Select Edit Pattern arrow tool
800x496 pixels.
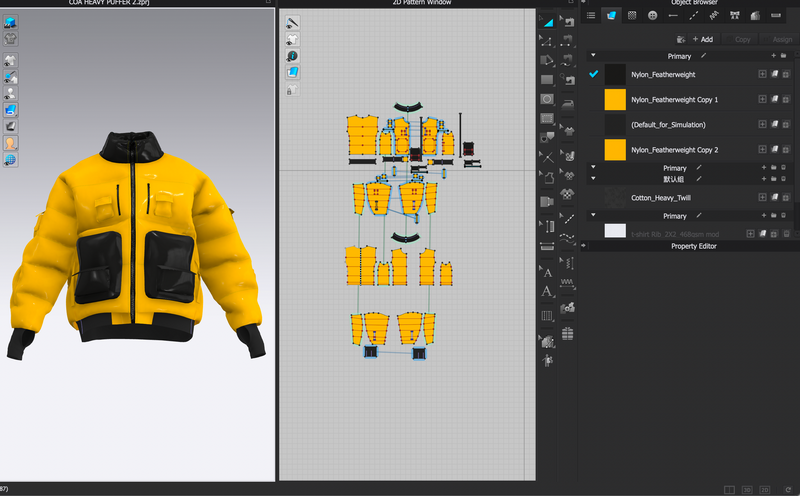(546, 22)
